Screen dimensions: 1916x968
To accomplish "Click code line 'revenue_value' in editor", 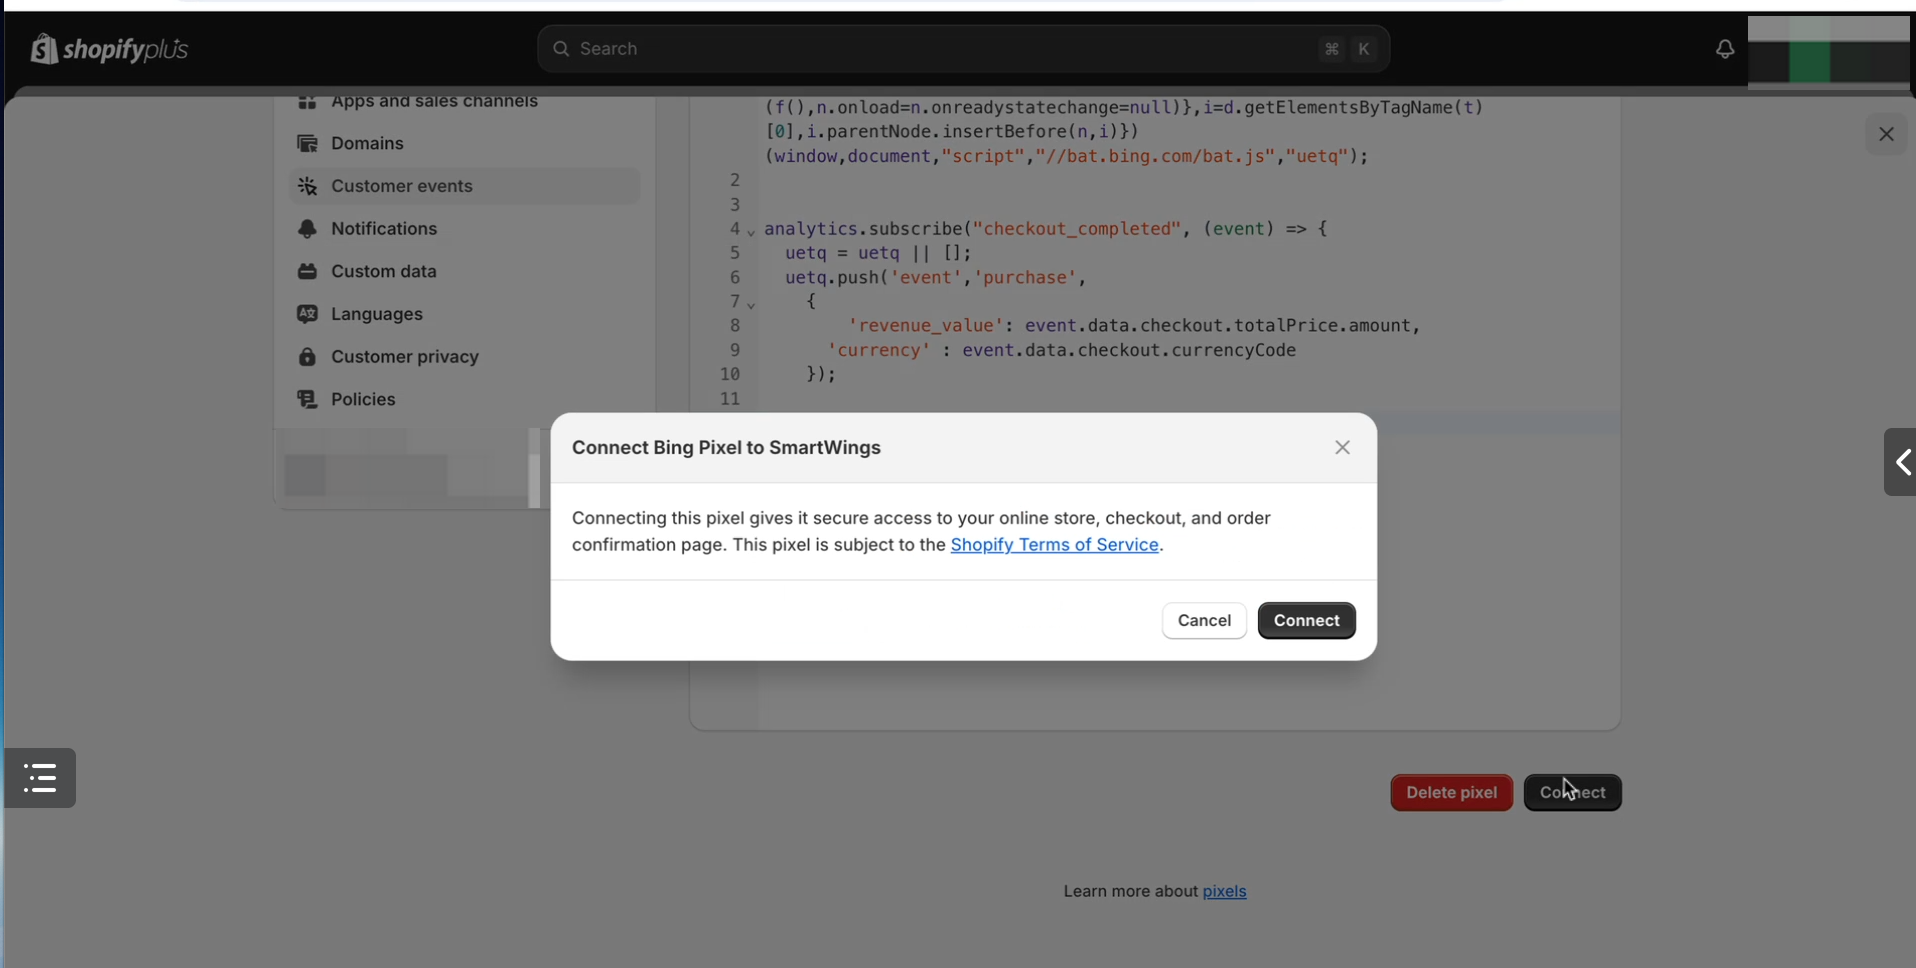I will click(x=1134, y=326).
